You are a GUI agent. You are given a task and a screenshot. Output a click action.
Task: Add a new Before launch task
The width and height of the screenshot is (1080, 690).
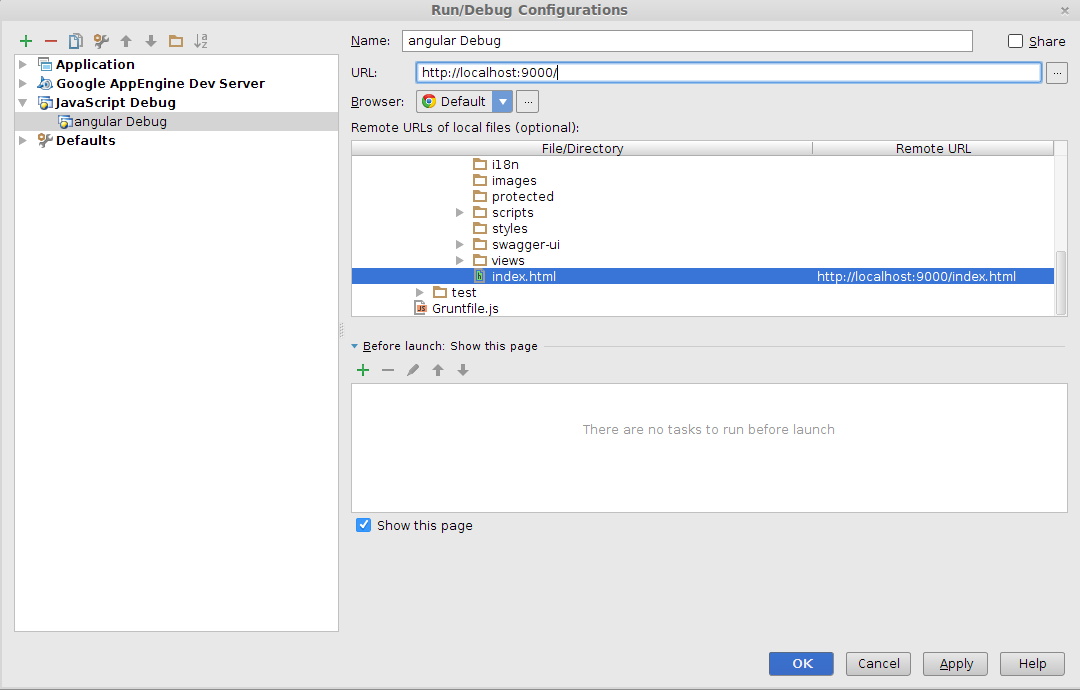363,369
